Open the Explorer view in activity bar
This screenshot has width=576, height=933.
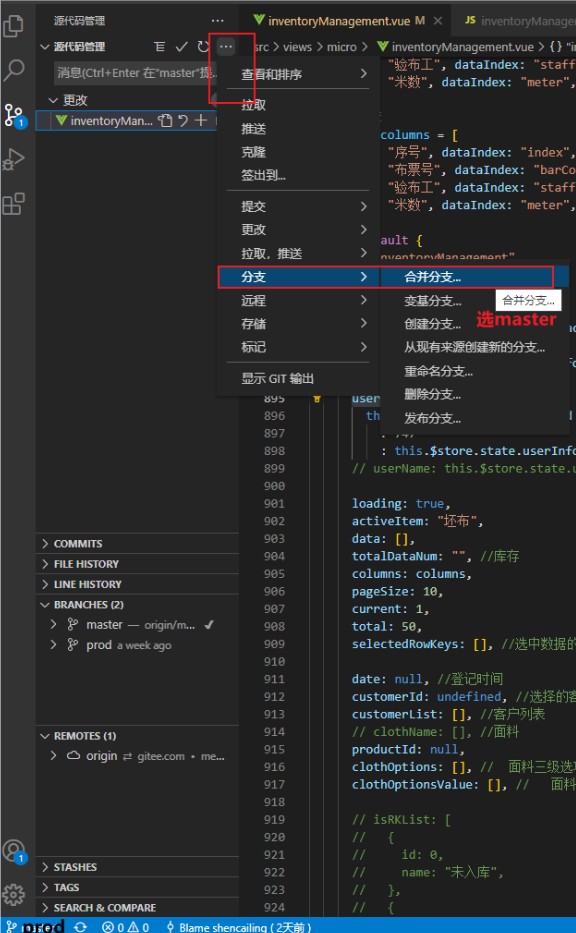(13, 26)
